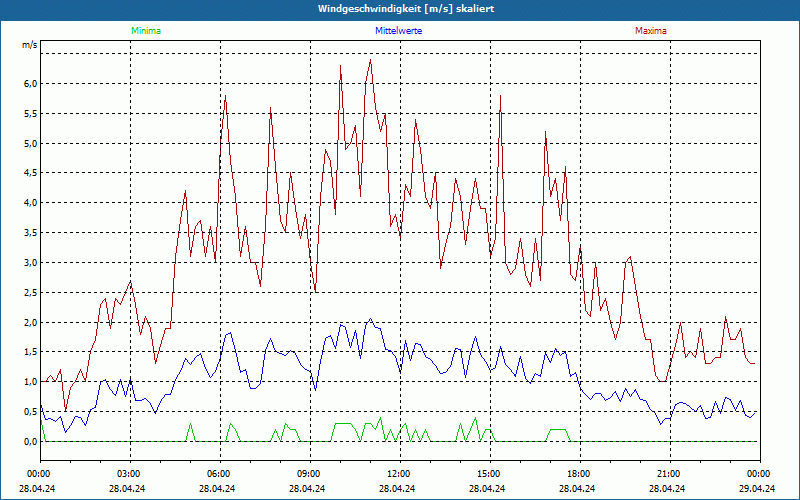Click the 18:00 time axis label

(577, 474)
